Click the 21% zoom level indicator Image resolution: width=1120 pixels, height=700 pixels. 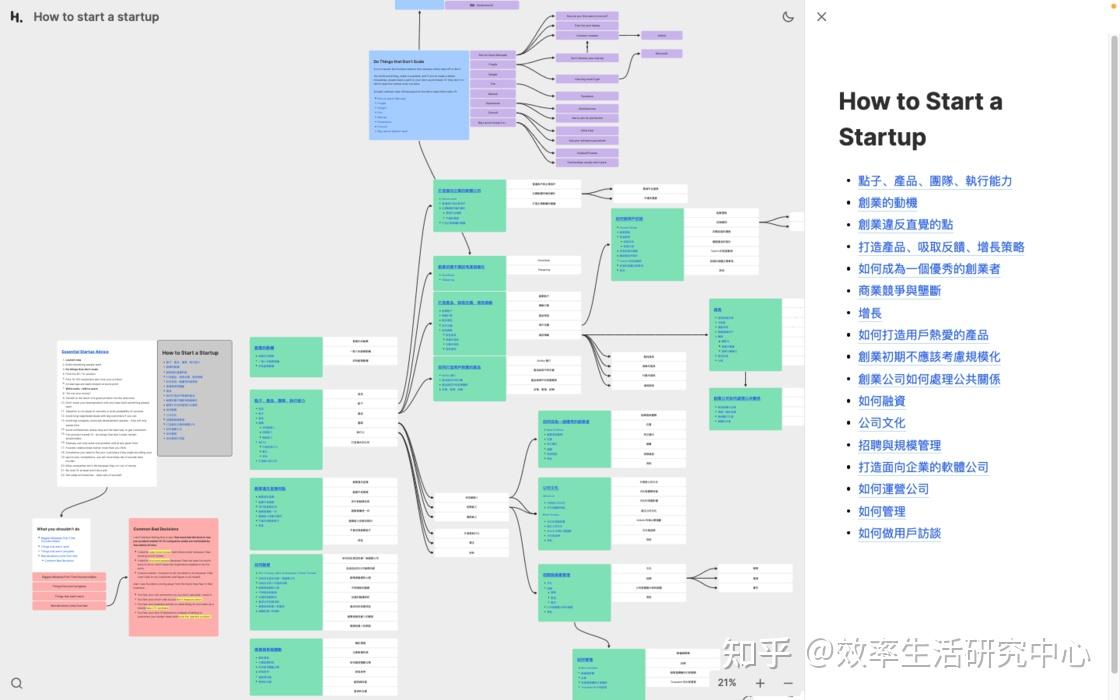coord(726,682)
